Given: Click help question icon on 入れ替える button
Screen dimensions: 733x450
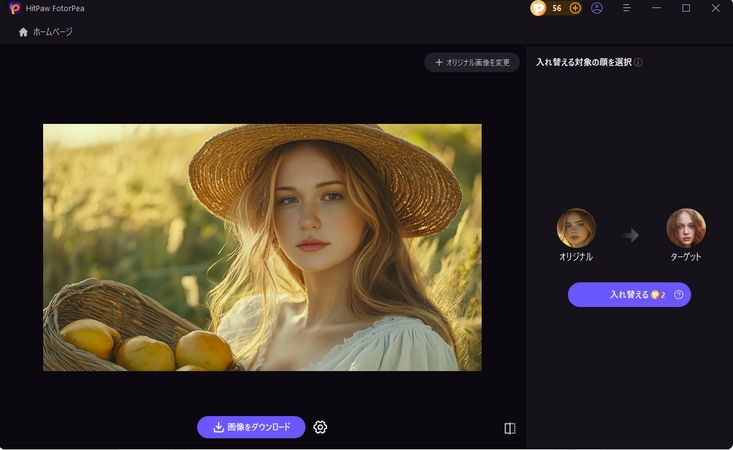Looking at the screenshot, I should [x=678, y=294].
